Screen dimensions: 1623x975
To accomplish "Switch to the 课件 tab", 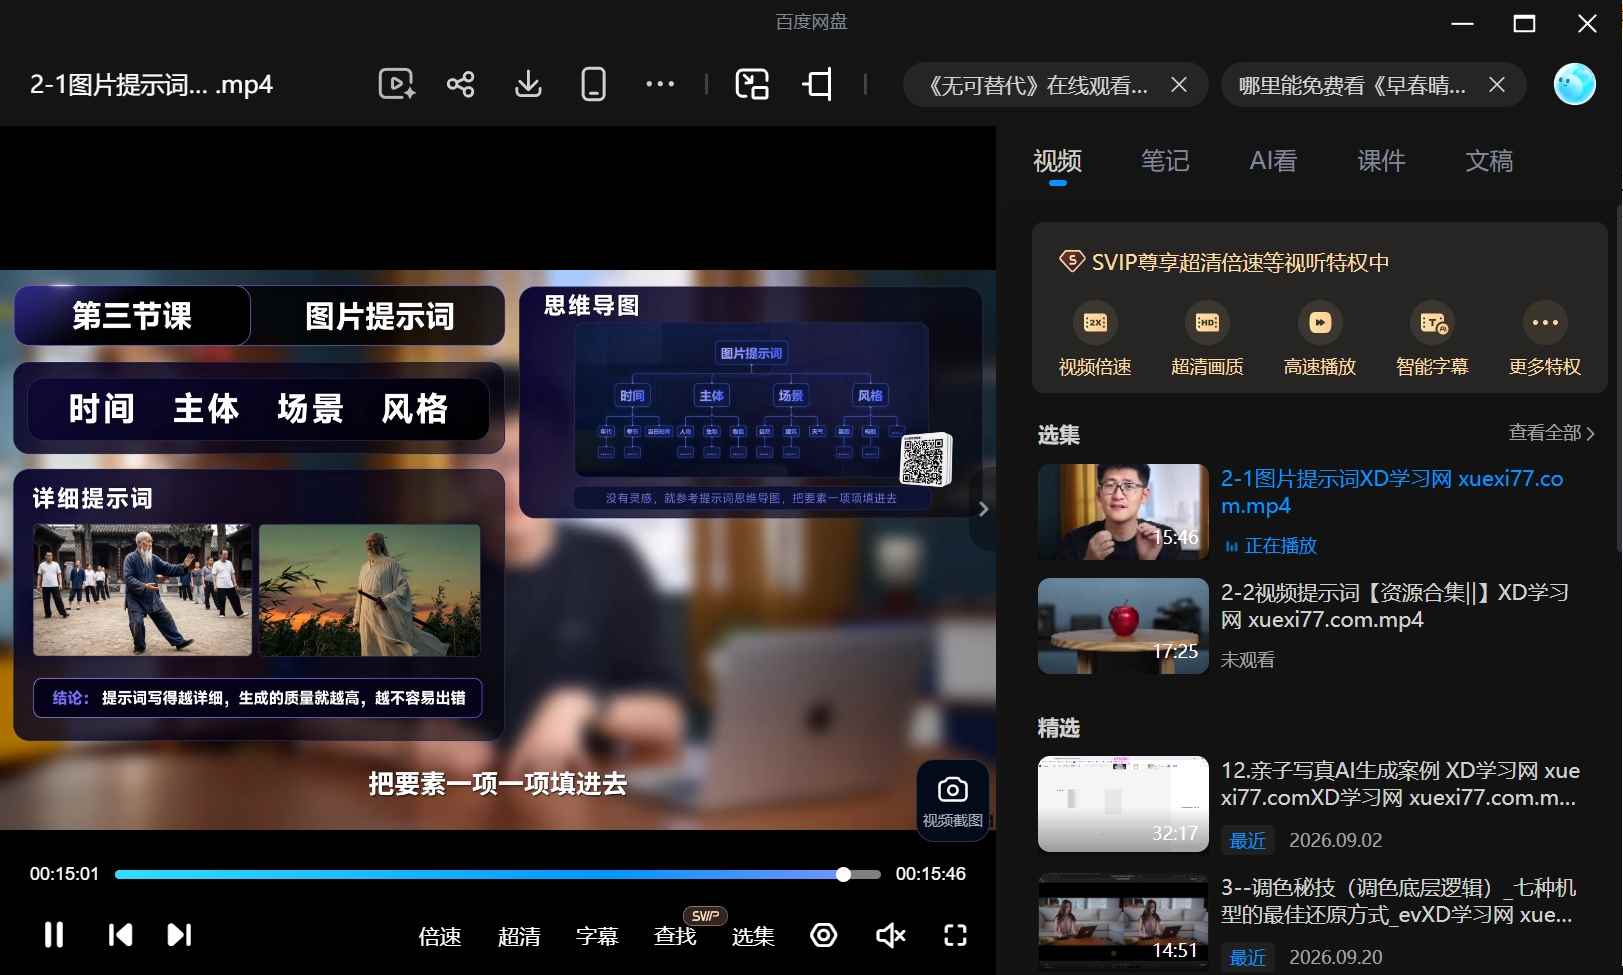I will [x=1381, y=161].
